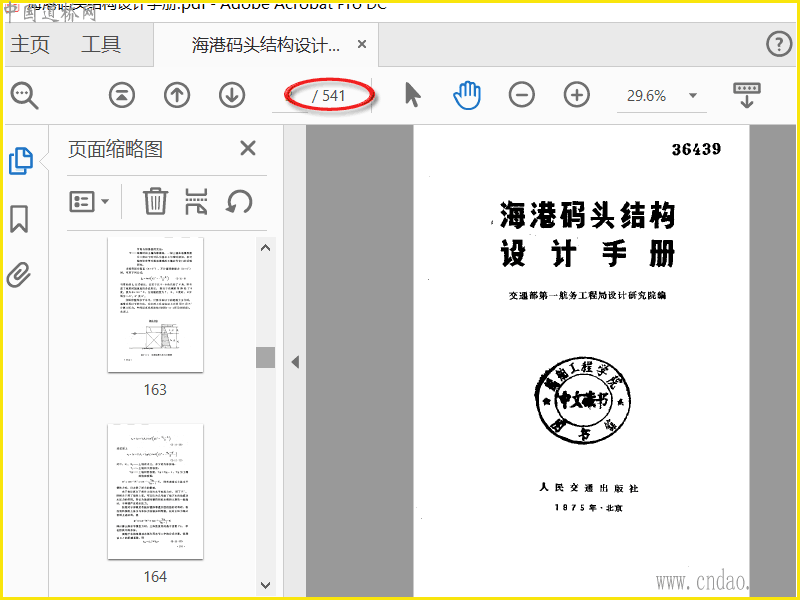Image resolution: width=800 pixels, height=600 pixels.
Task: Open the attachments paperclip panel
Action: (x=19, y=276)
